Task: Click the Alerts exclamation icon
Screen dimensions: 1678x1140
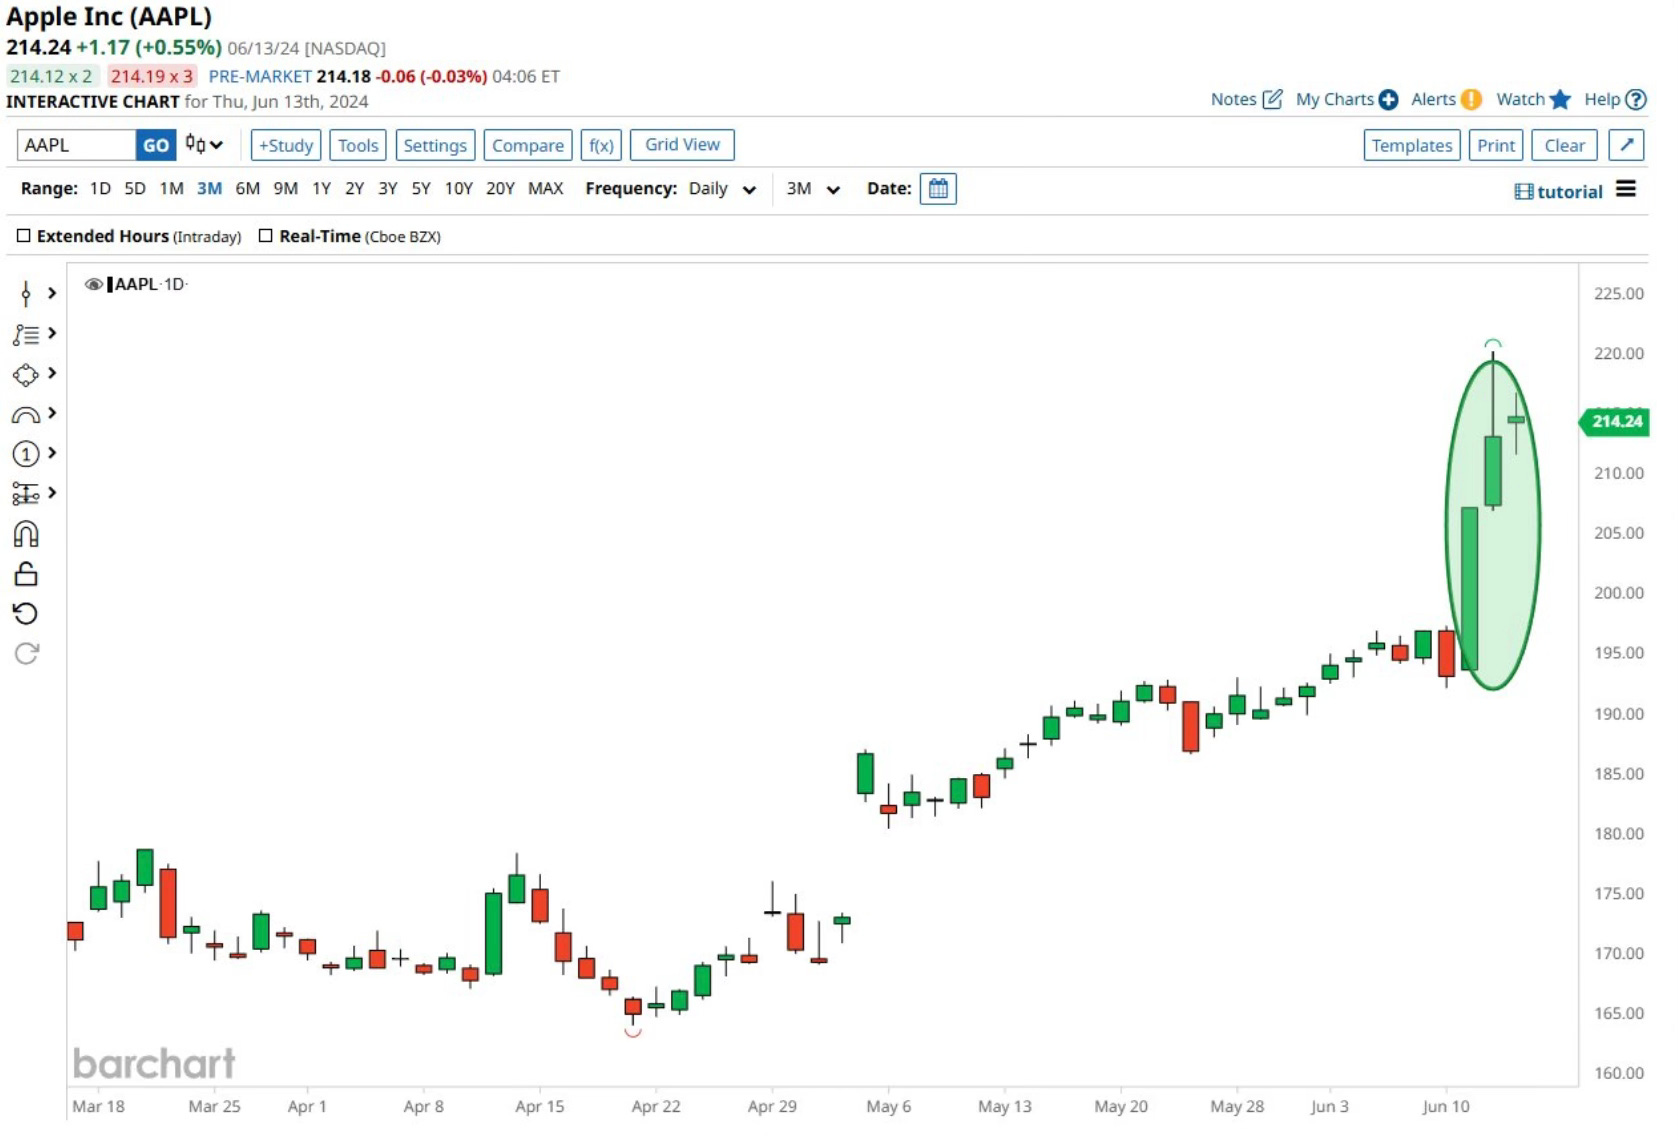Action: coord(1471,99)
